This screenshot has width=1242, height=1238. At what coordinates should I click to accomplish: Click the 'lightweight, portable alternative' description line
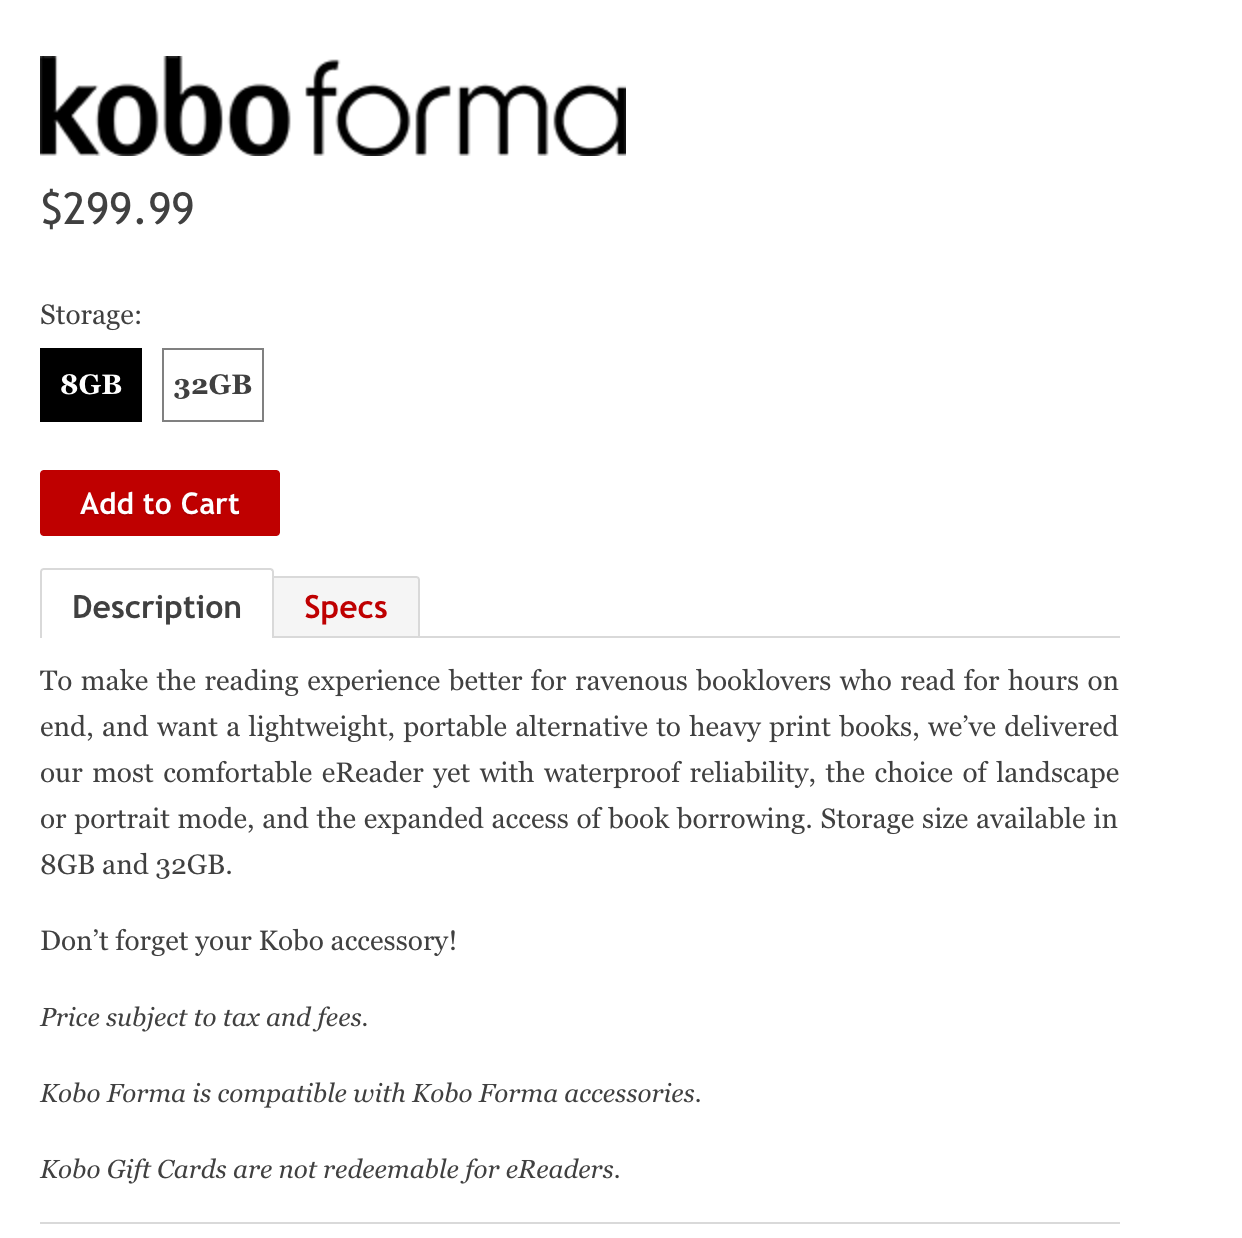578,727
